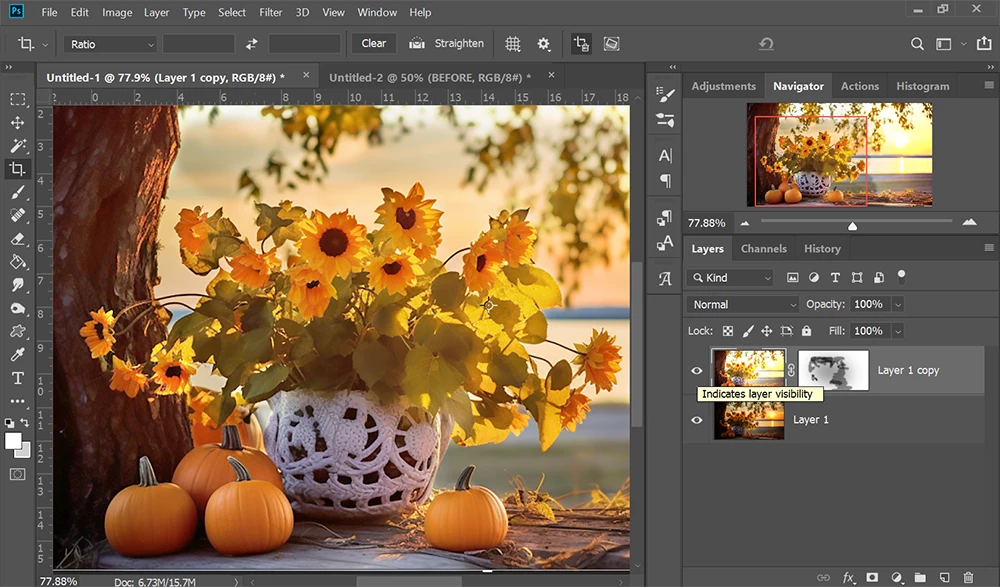Screen dimensions: 1000x587
Task: Choose the Eyedropper tool
Action: (x=17, y=355)
